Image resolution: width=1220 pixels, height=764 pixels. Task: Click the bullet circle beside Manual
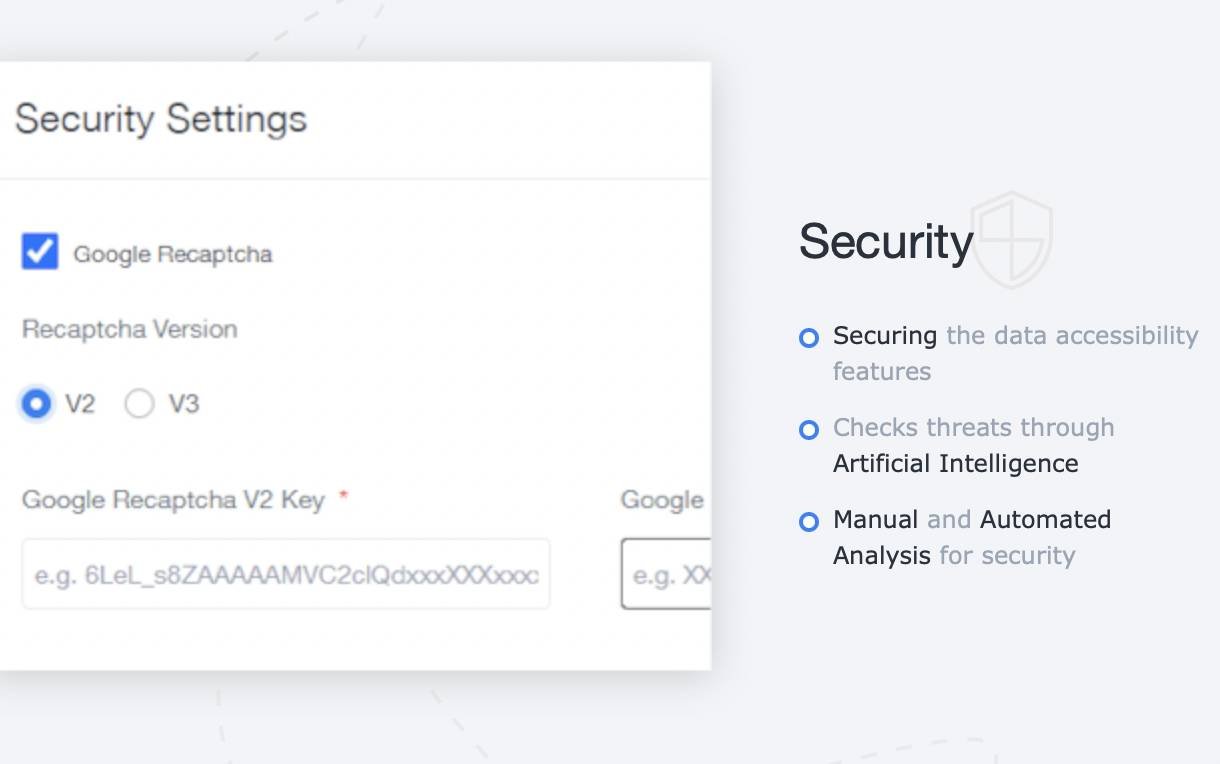coord(809,522)
